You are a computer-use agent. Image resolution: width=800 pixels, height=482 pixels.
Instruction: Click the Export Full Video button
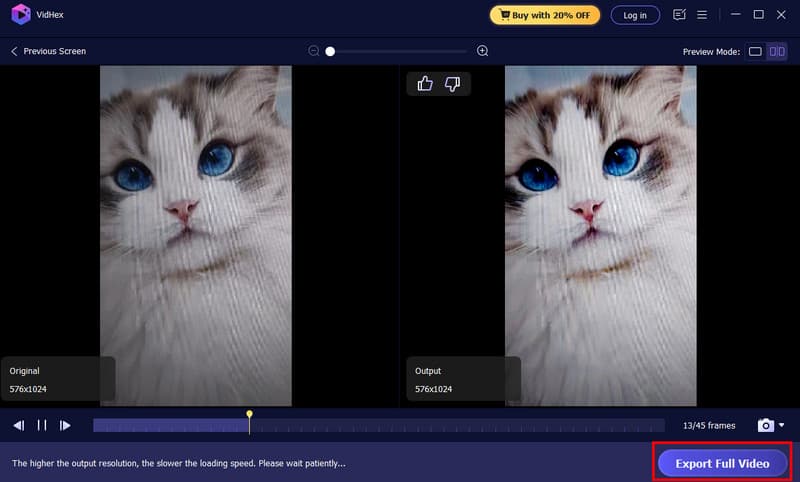pos(722,463)
